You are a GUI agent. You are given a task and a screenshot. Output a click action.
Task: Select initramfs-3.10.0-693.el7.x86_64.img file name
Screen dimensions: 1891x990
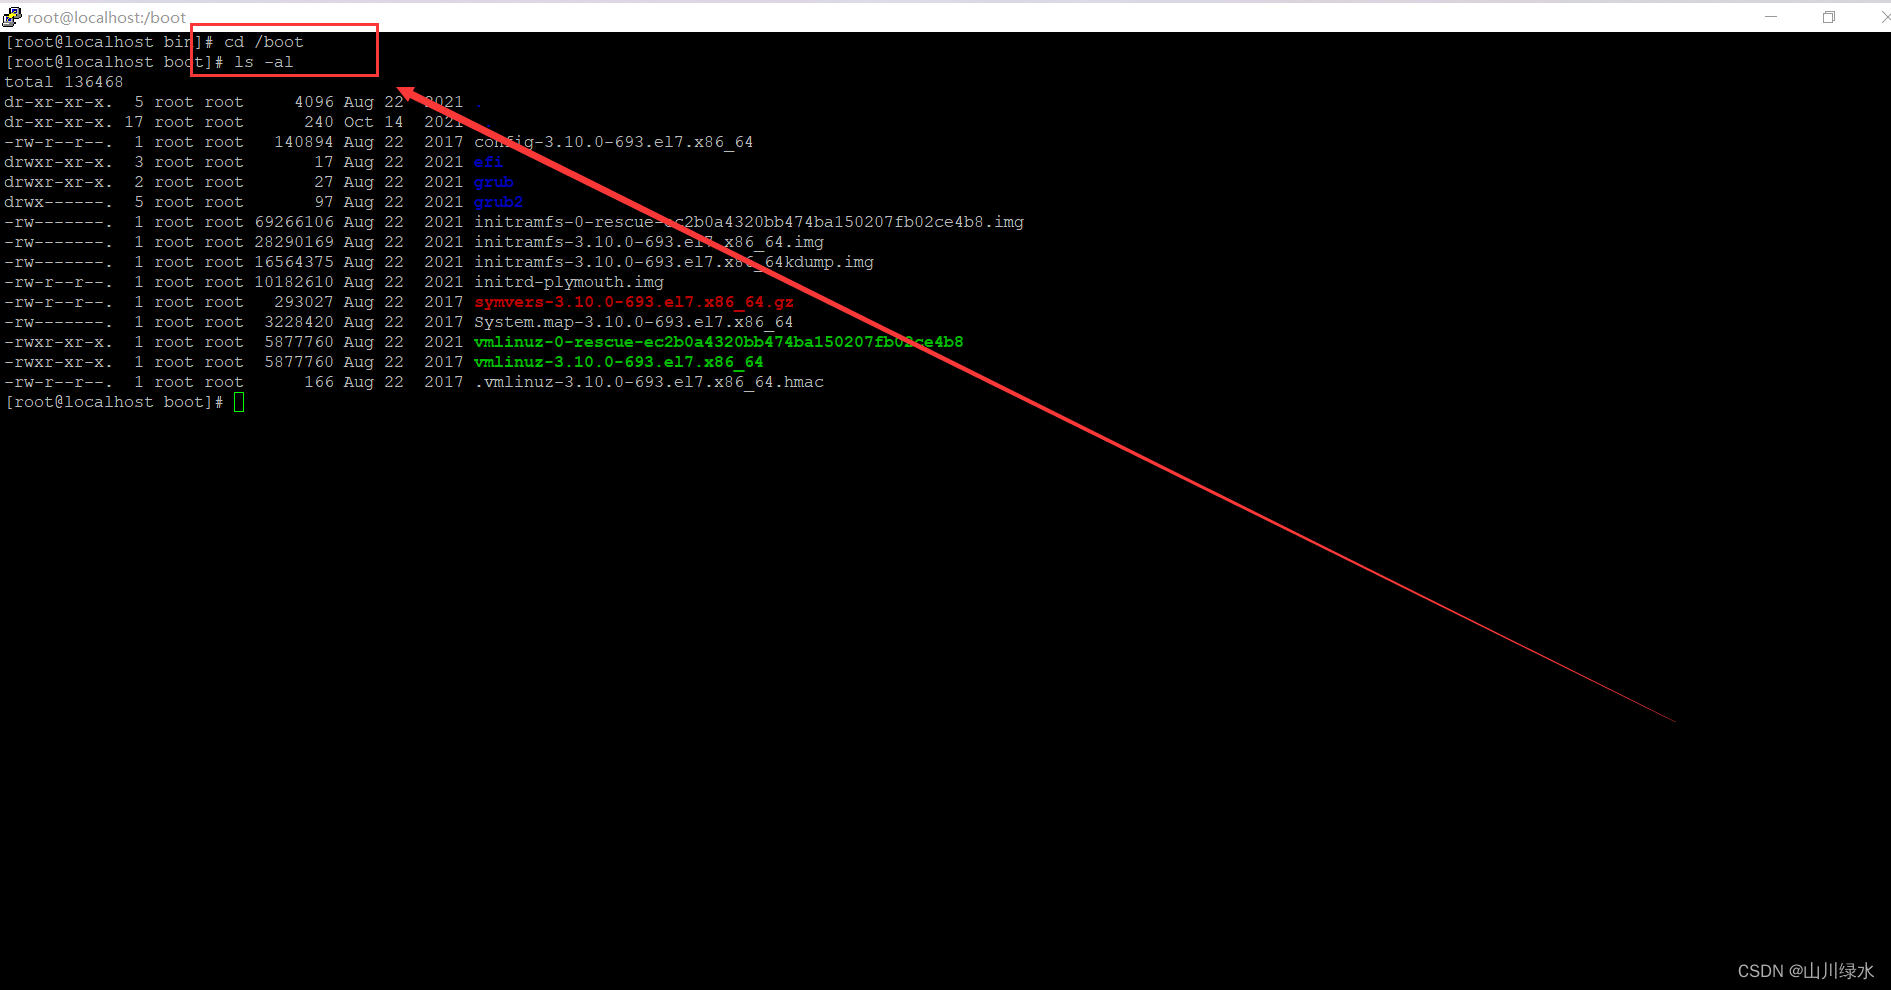[x=649, y=242]
